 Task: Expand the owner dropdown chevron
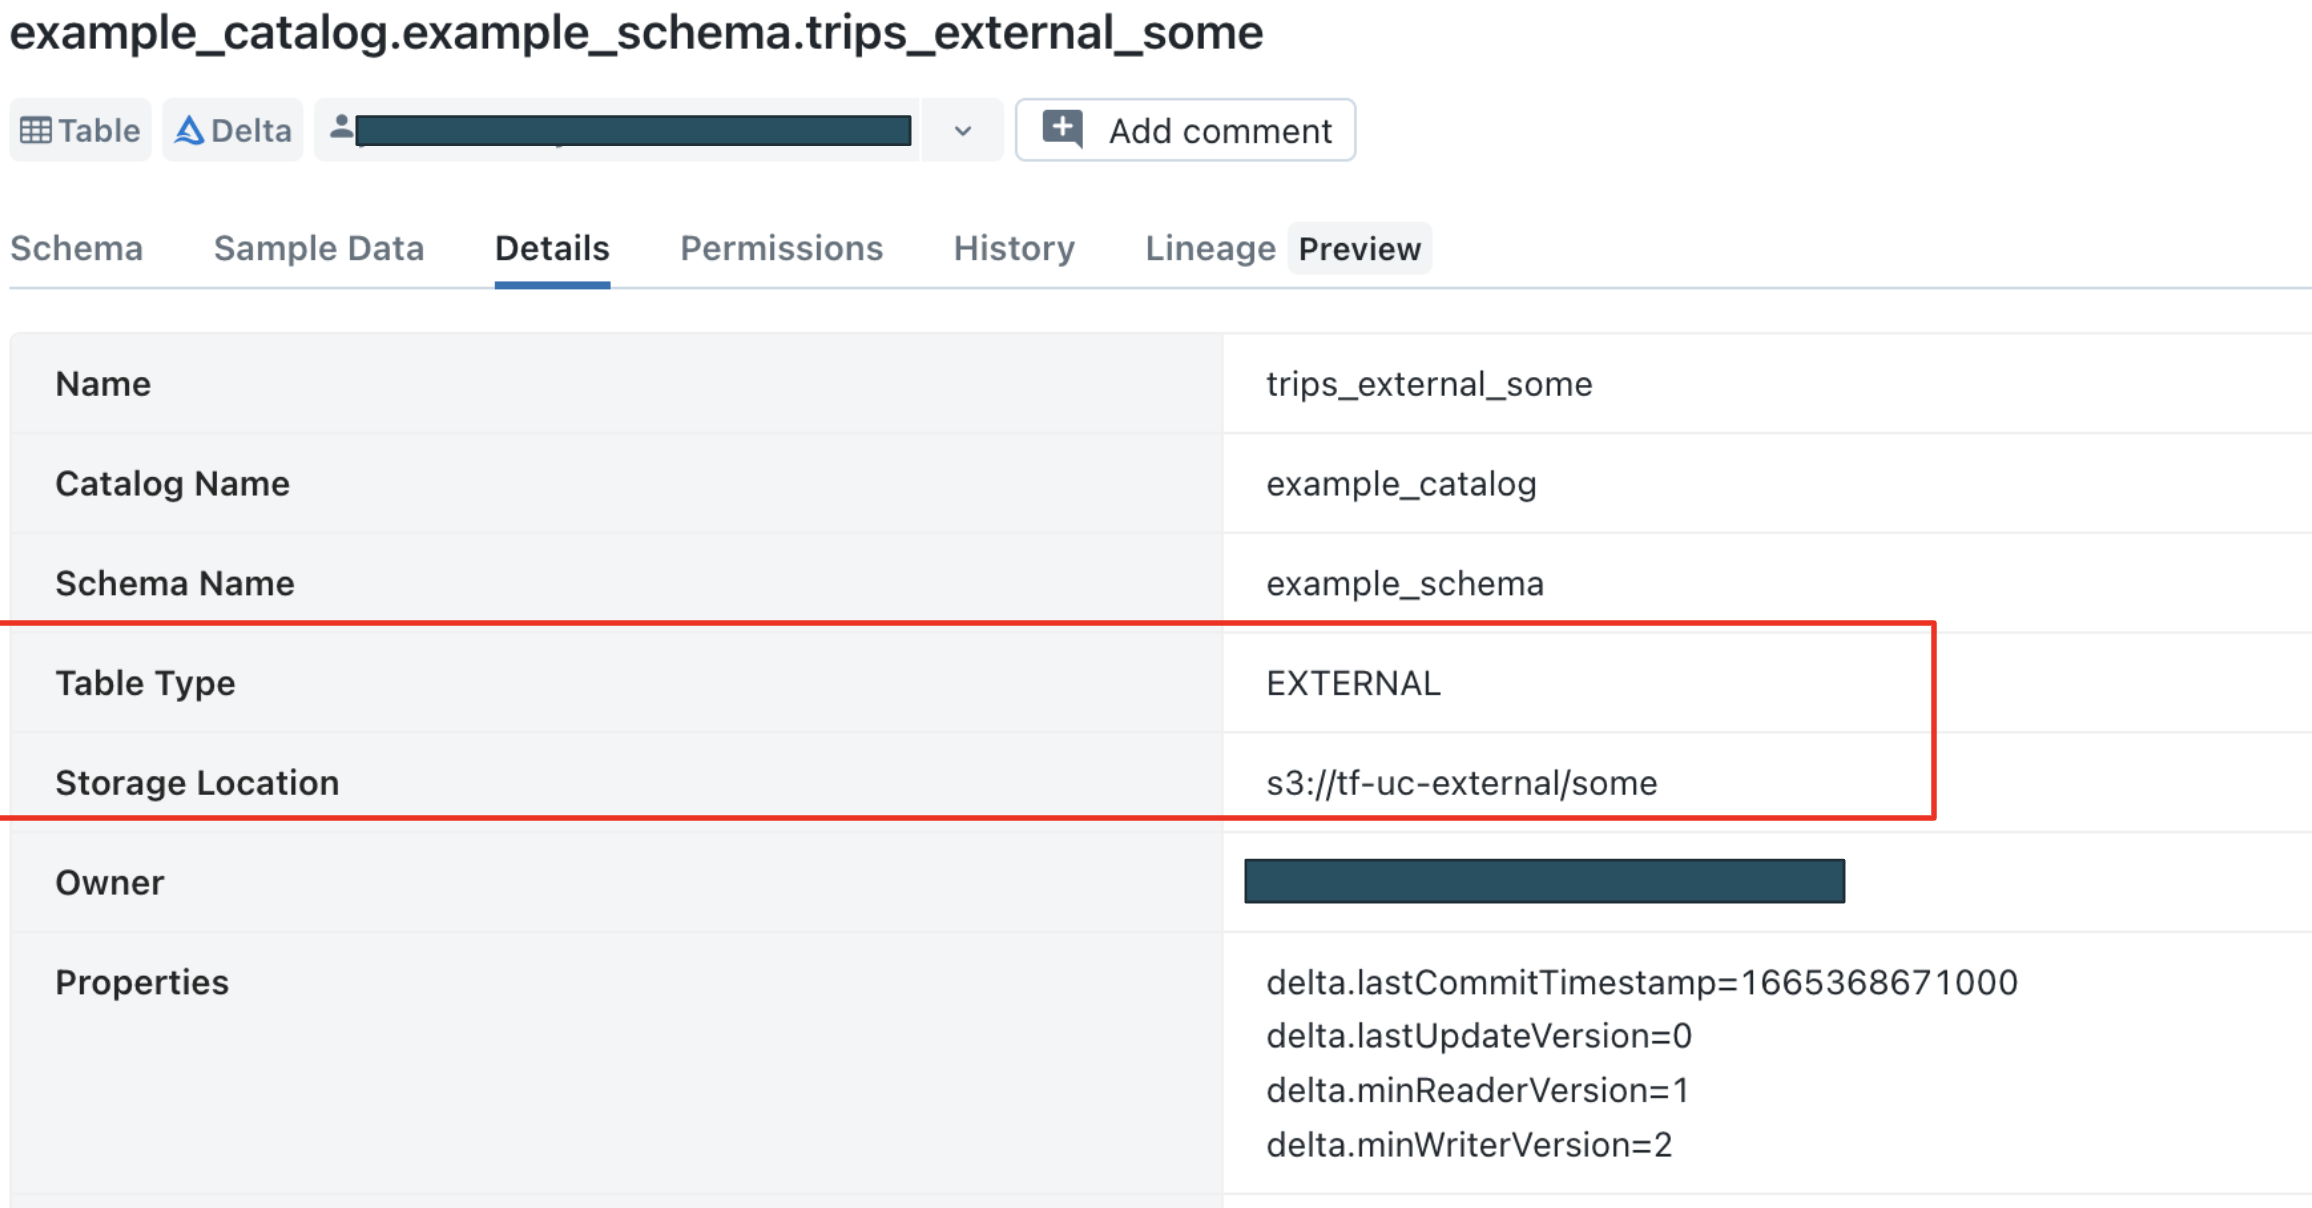point(963,131)
